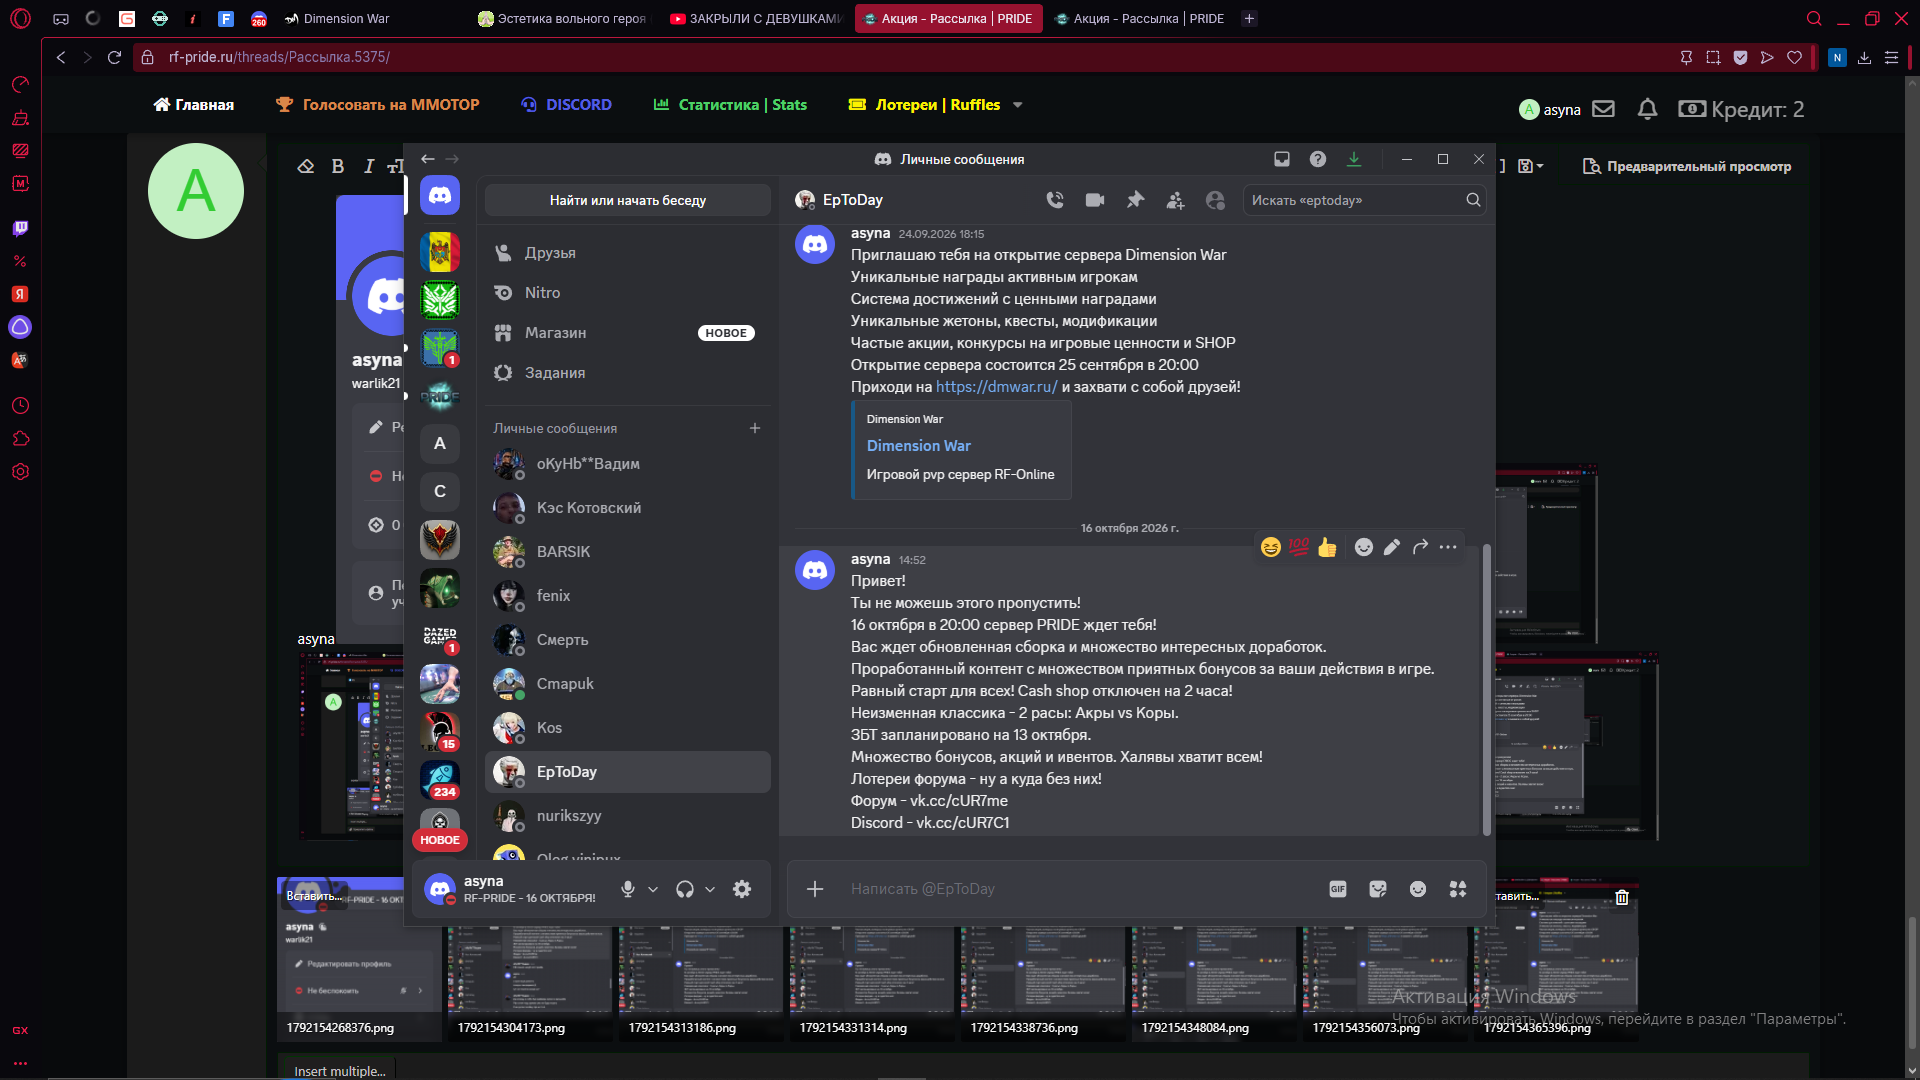
Task: Open forum notifications bell icon
Action: tap(1647, 109)
